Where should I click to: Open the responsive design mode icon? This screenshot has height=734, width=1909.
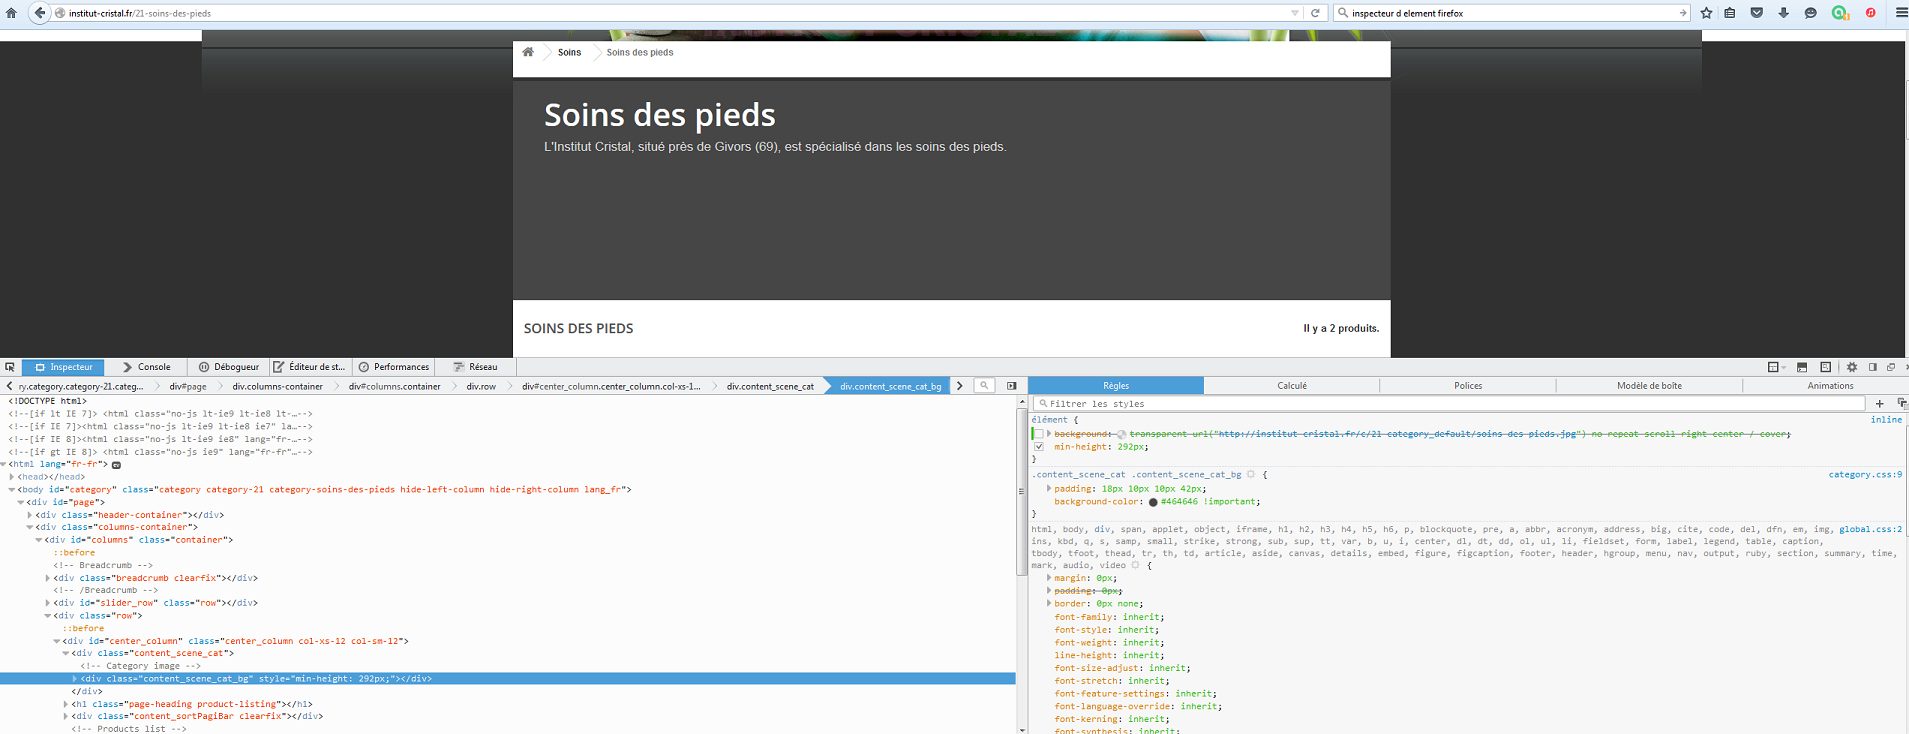coord(1825,367)
